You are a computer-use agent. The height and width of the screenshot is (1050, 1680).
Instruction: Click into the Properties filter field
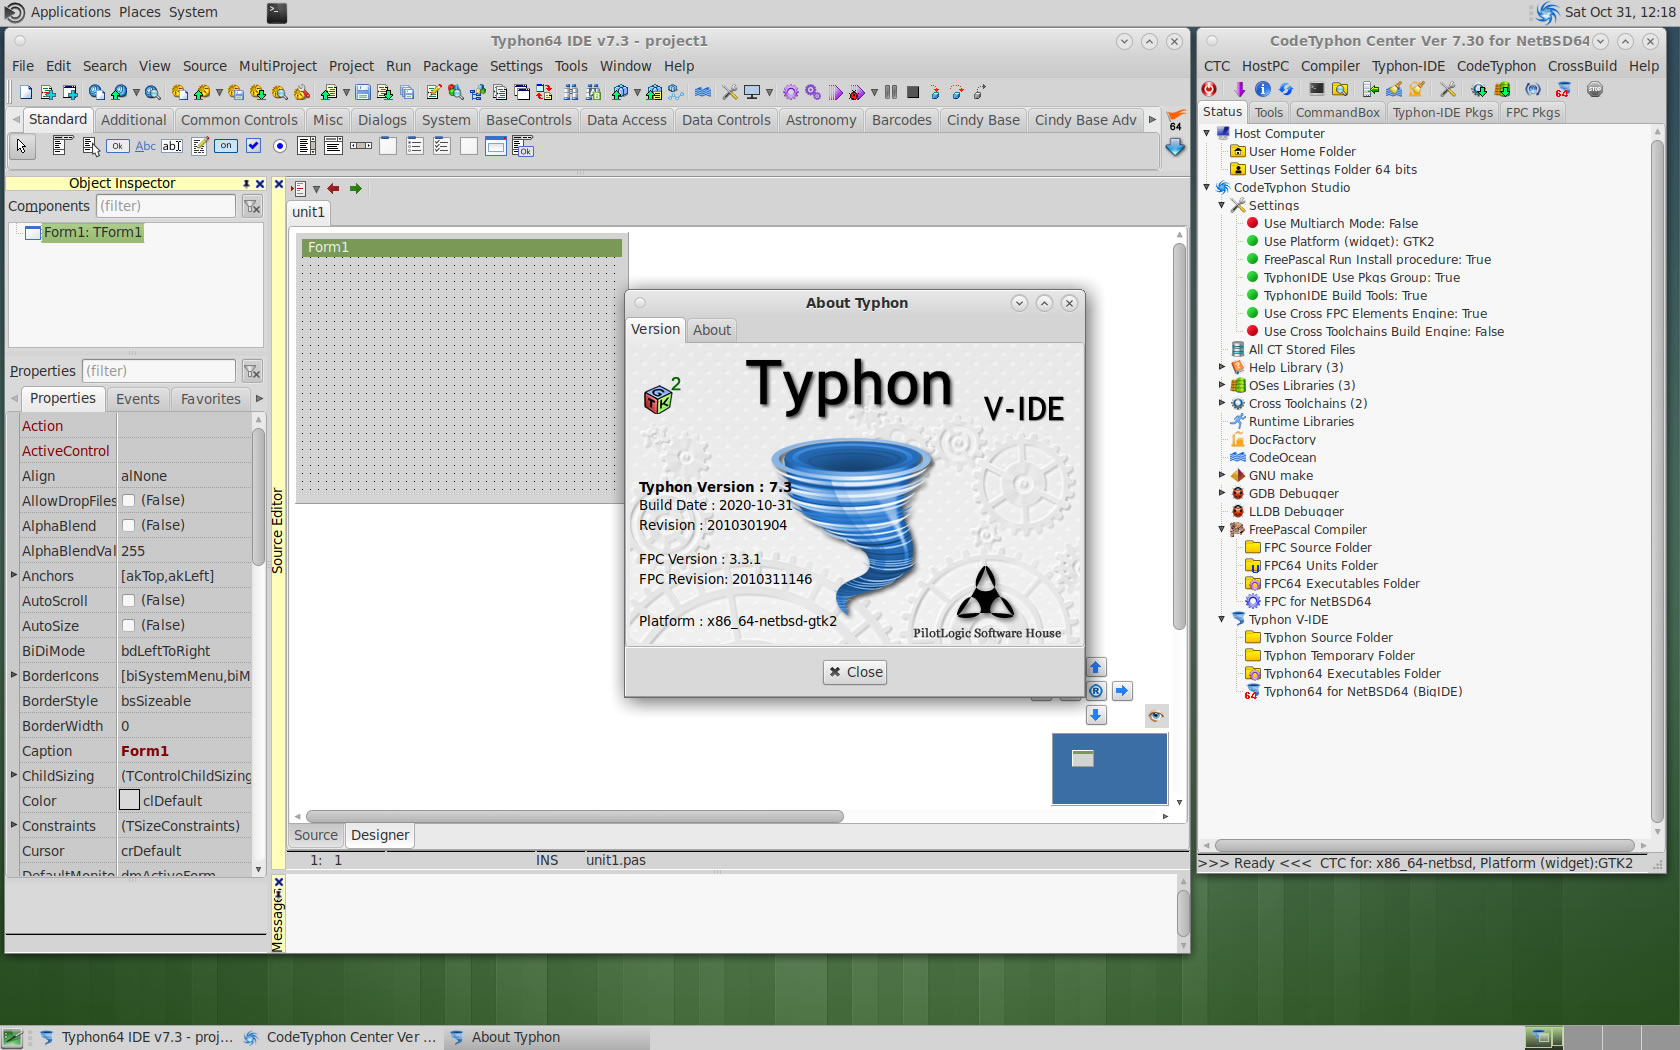[158, 371]
